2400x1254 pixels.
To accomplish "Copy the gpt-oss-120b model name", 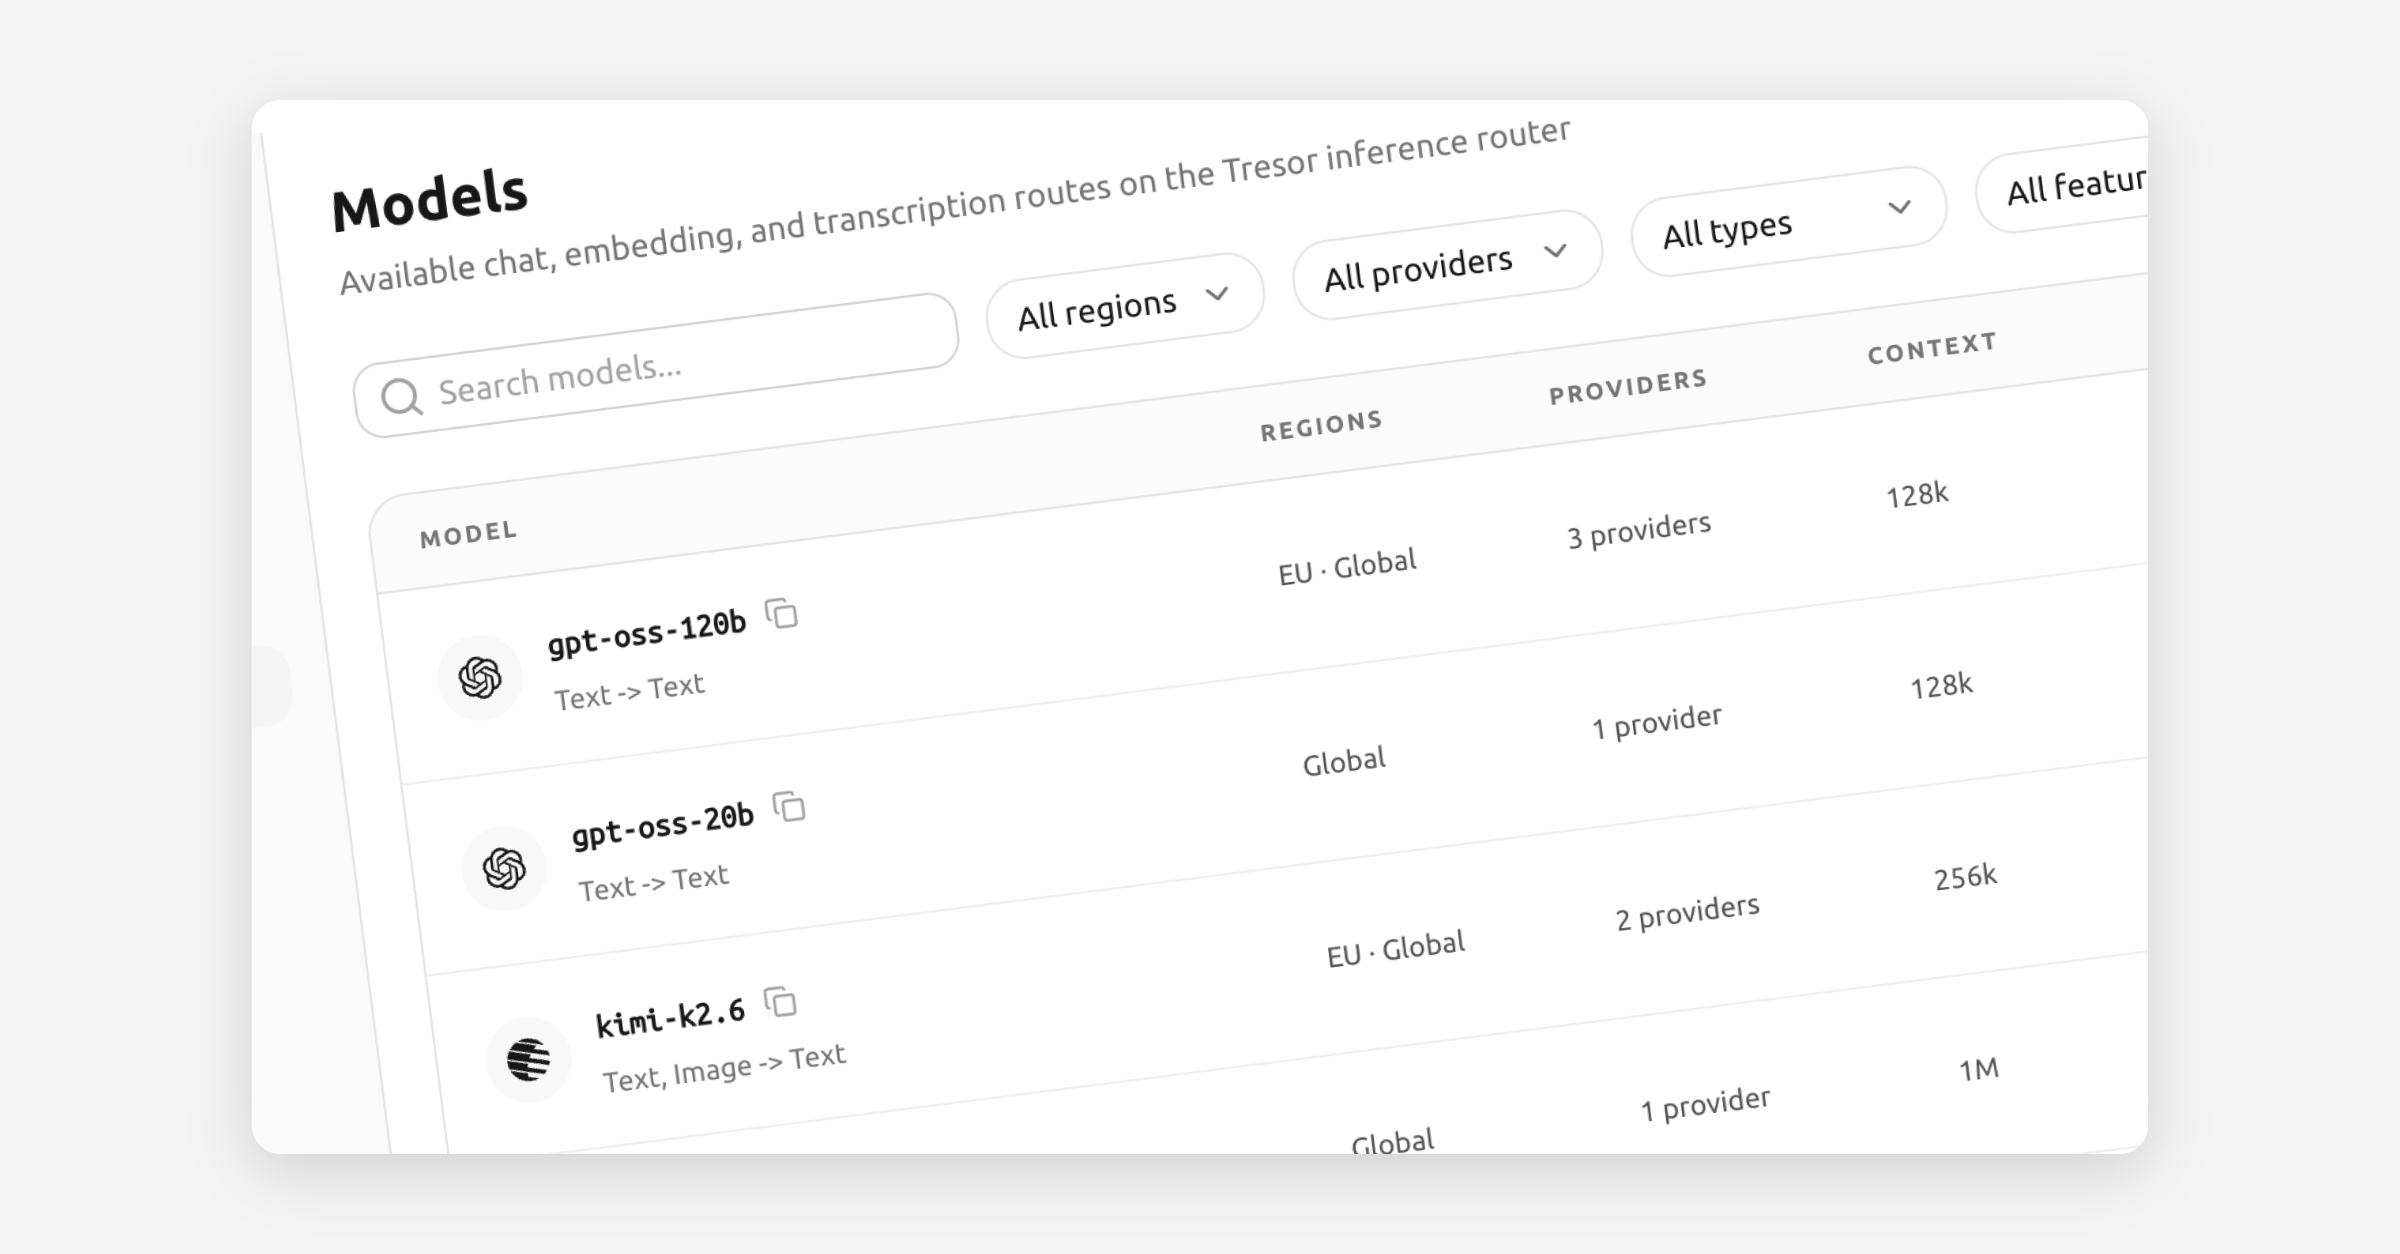I will point(781,613).
